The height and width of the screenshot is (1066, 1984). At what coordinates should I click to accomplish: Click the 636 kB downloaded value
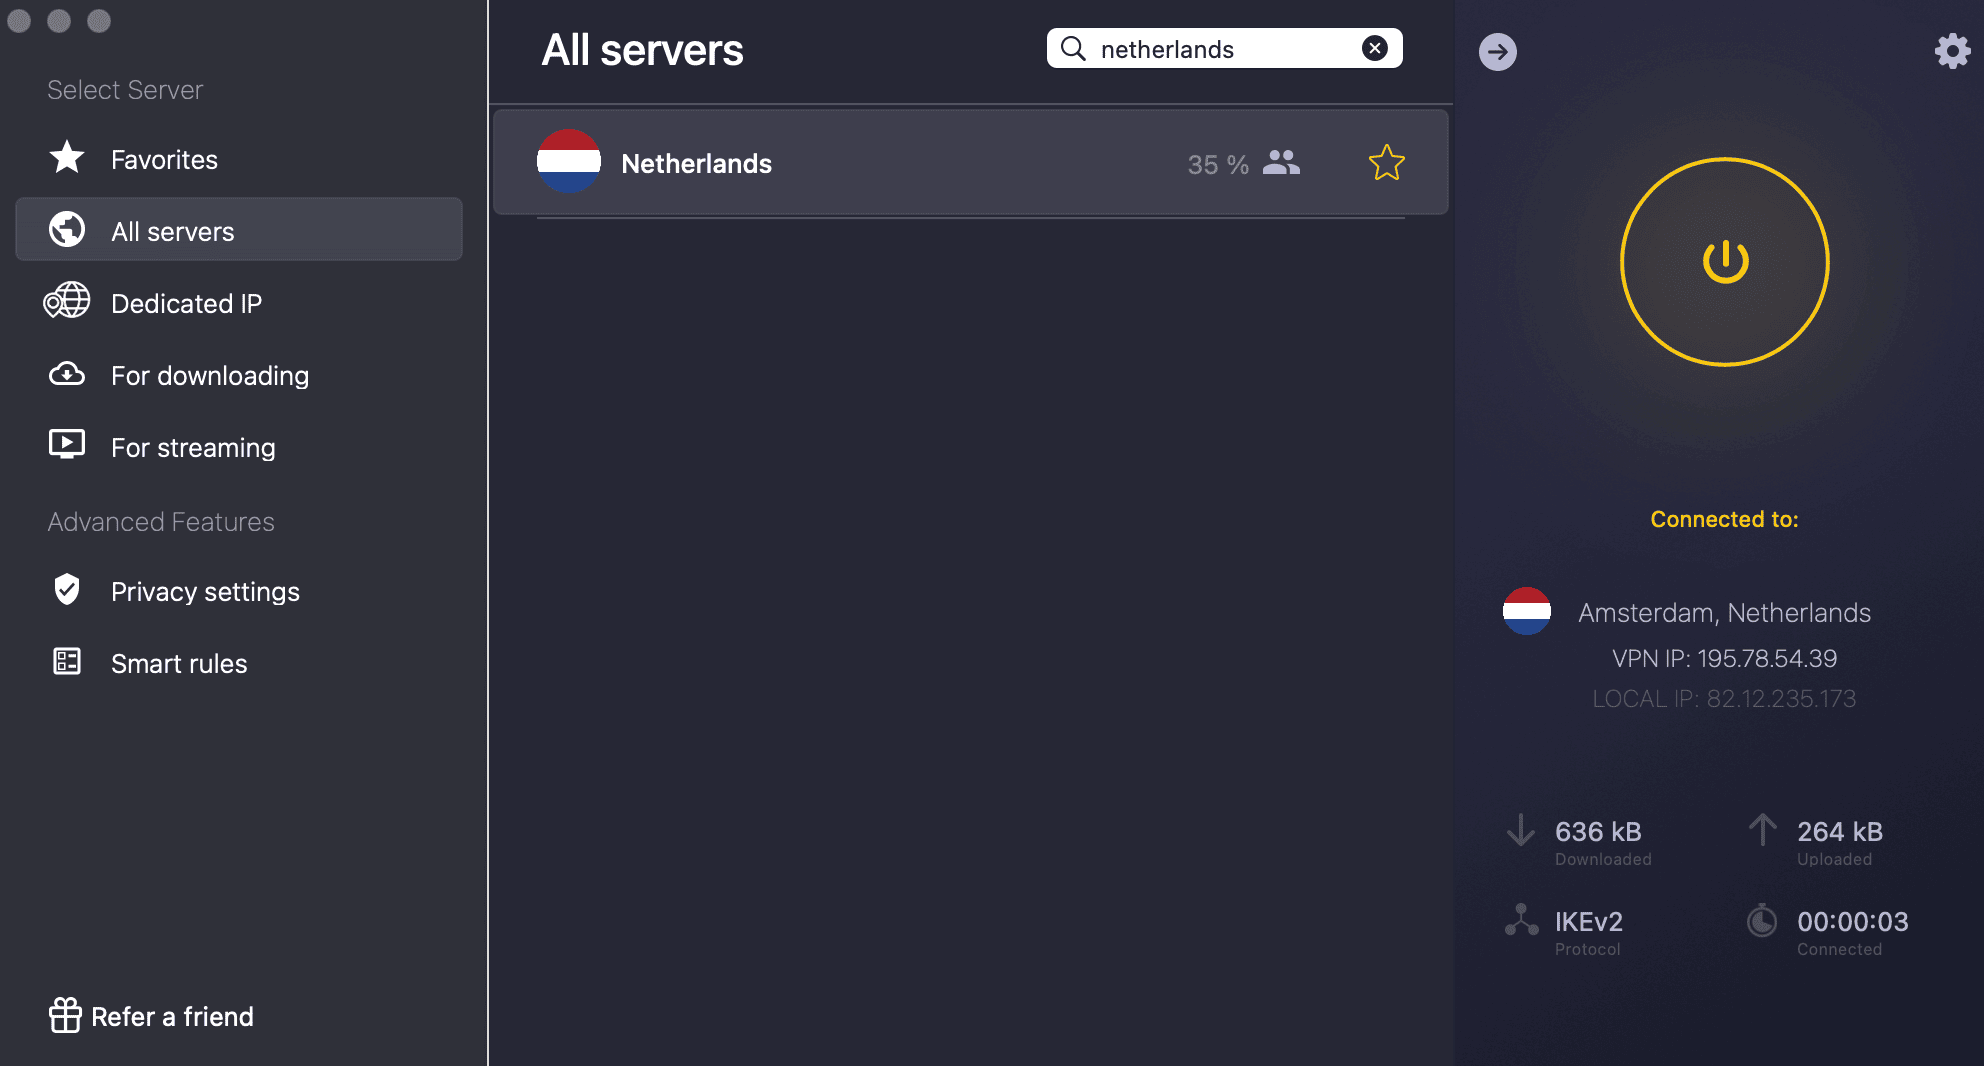(x=1598, y=831)
